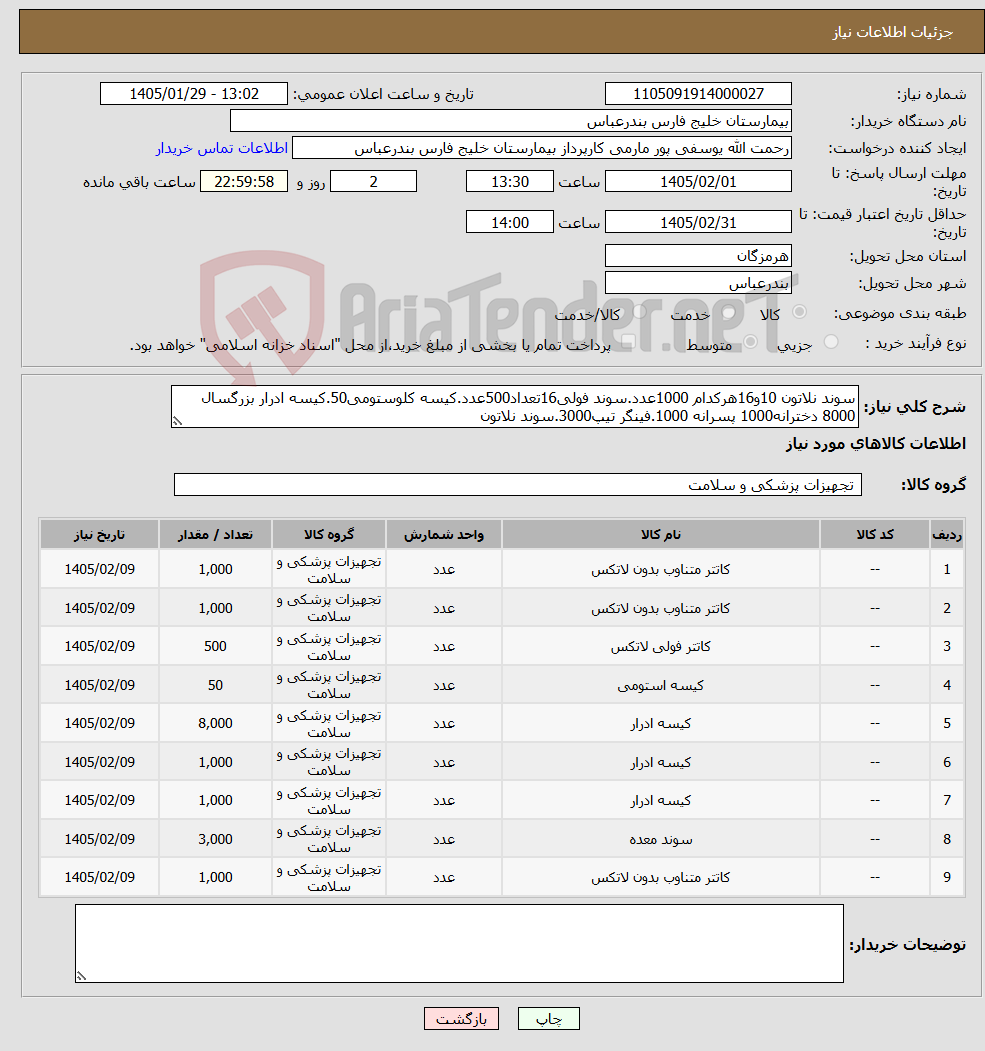This screenshot has height=1051, width=985.
Task: Select the کالا/خدمت radio button
Action: [x=639, y=312]
